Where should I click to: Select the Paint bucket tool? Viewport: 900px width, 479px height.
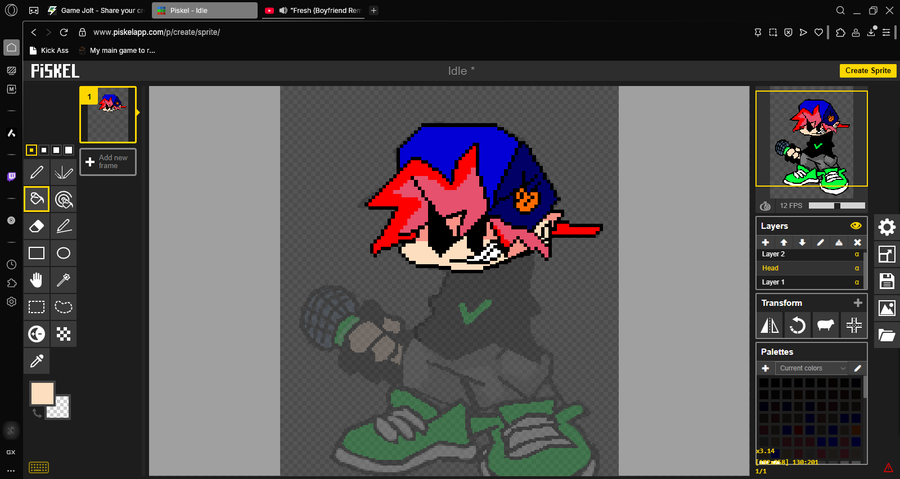coord(37,199)
